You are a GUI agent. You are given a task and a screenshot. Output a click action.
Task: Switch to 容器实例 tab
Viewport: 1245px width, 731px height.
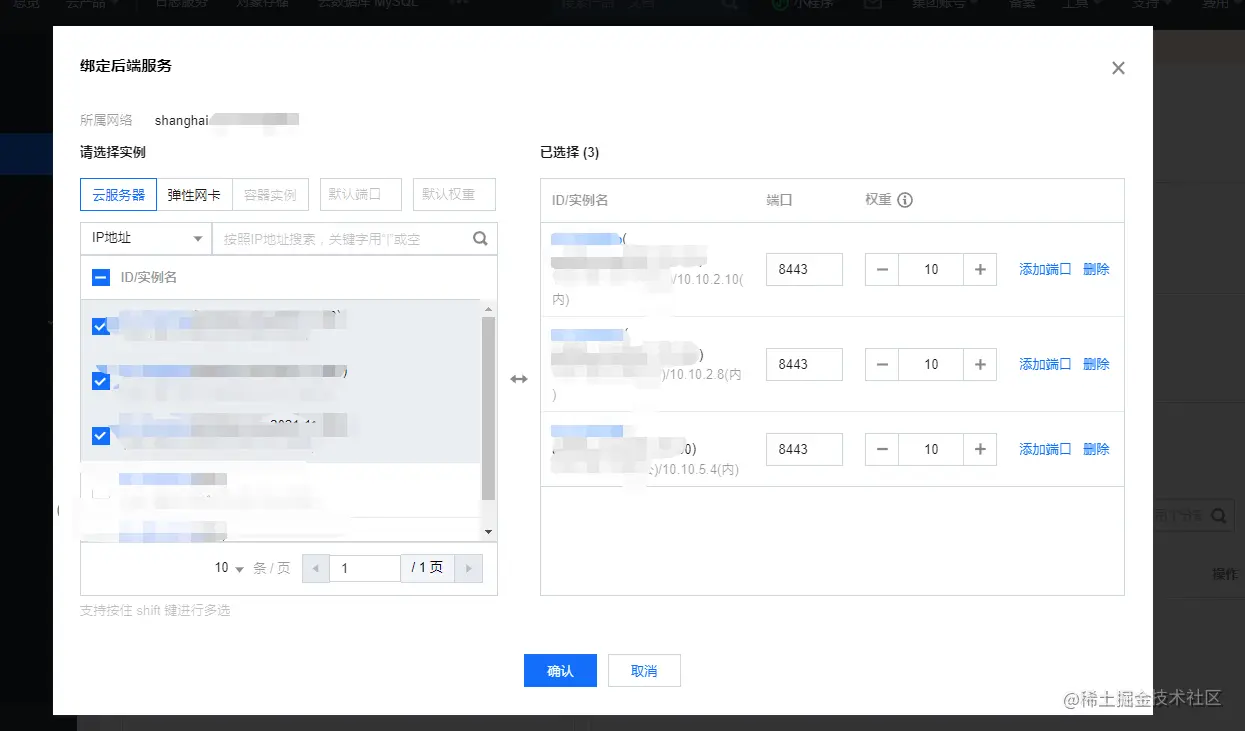(x=270, y=195)
